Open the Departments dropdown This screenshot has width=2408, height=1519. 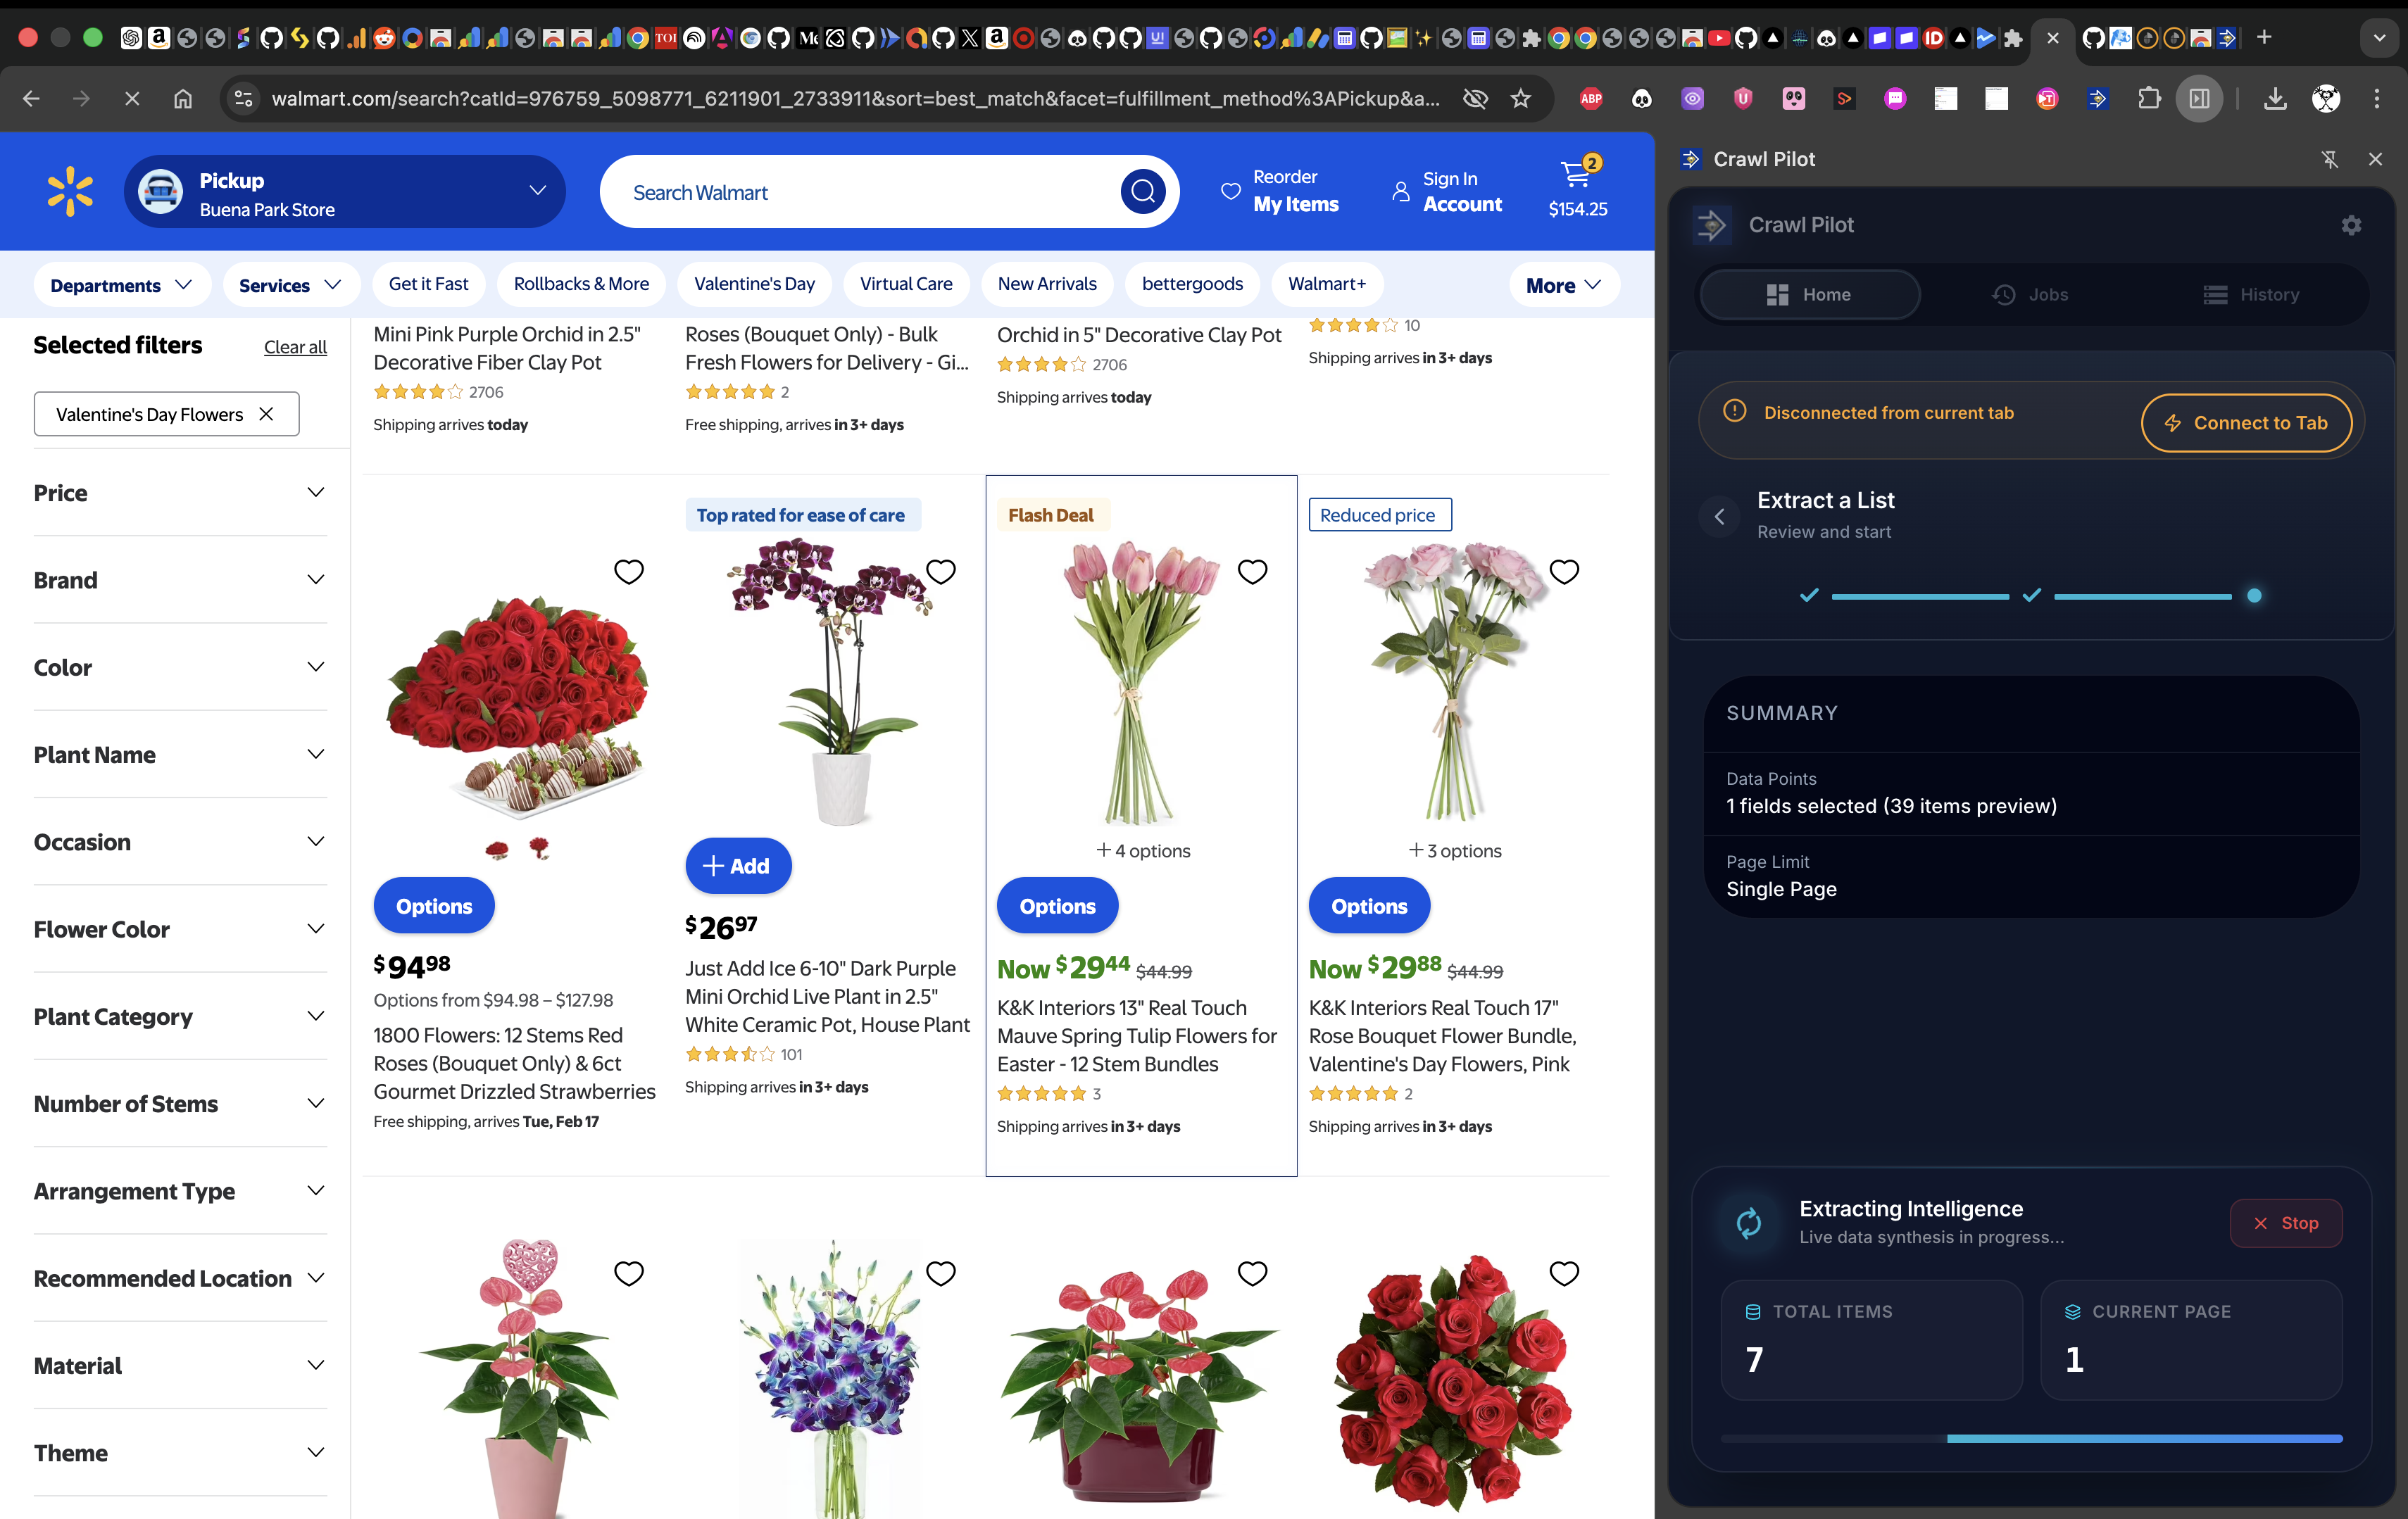(x=121, y=285)
